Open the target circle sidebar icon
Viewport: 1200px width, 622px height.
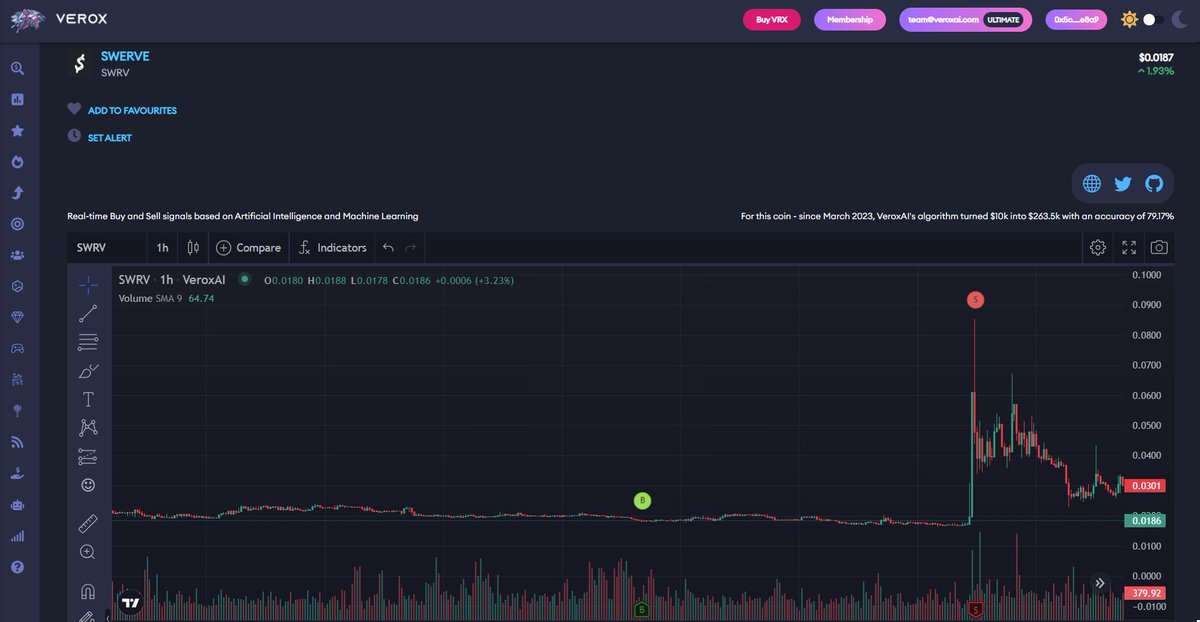tap(17, 224)
